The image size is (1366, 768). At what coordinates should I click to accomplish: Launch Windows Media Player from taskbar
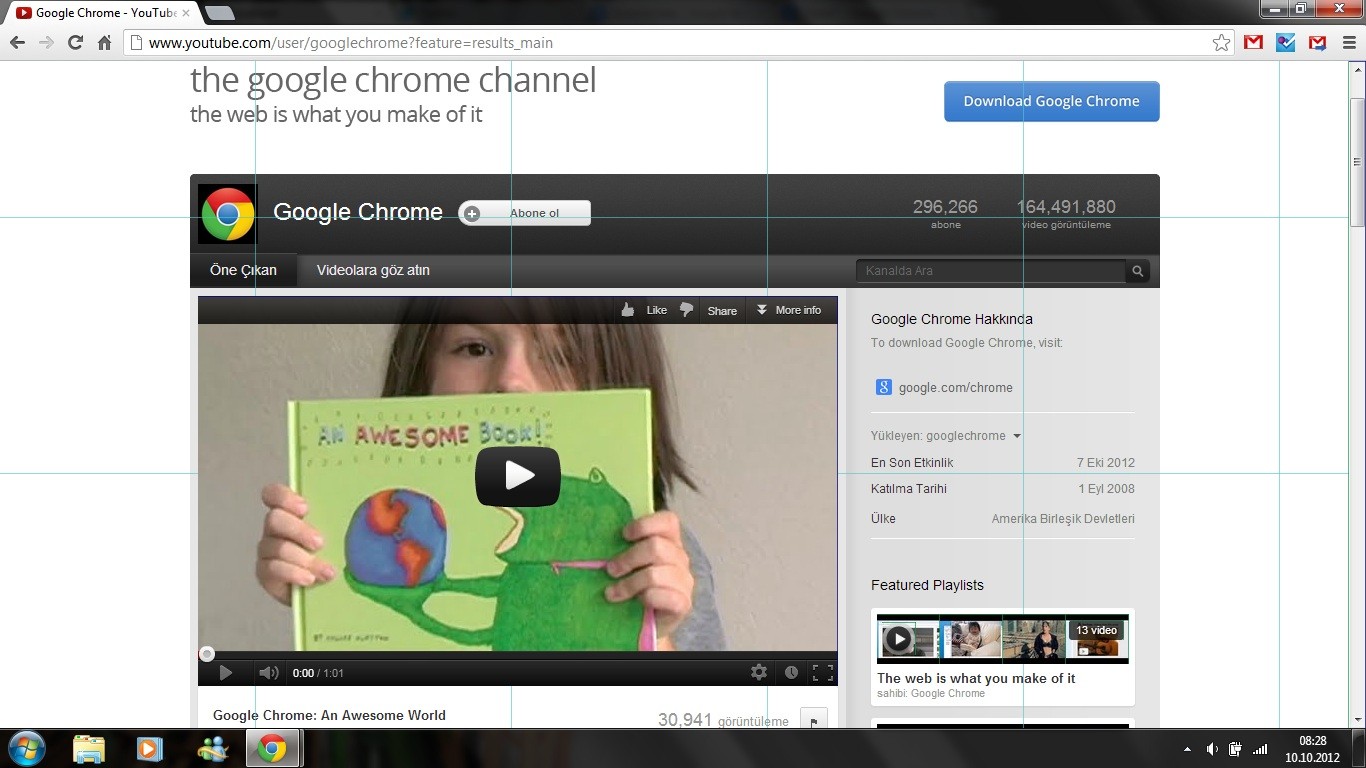click(149, 748)
